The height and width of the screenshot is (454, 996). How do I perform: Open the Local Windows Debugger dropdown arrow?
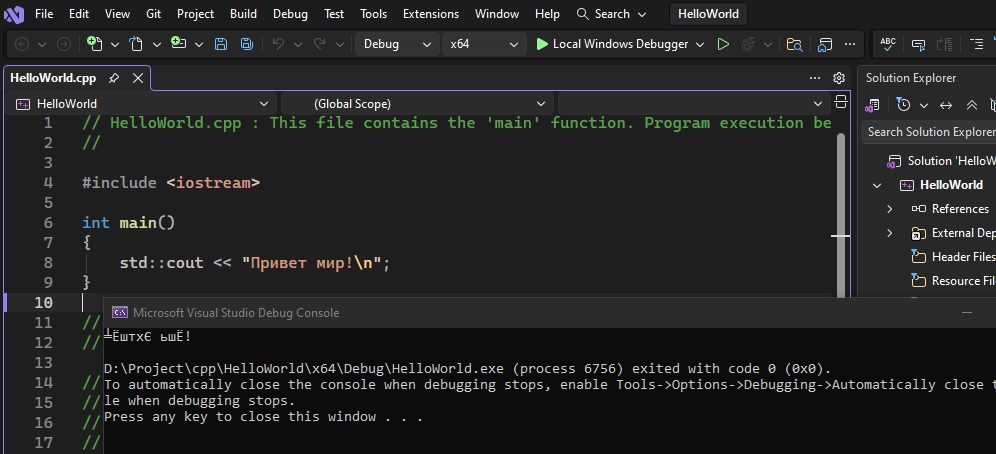(700, 44)
